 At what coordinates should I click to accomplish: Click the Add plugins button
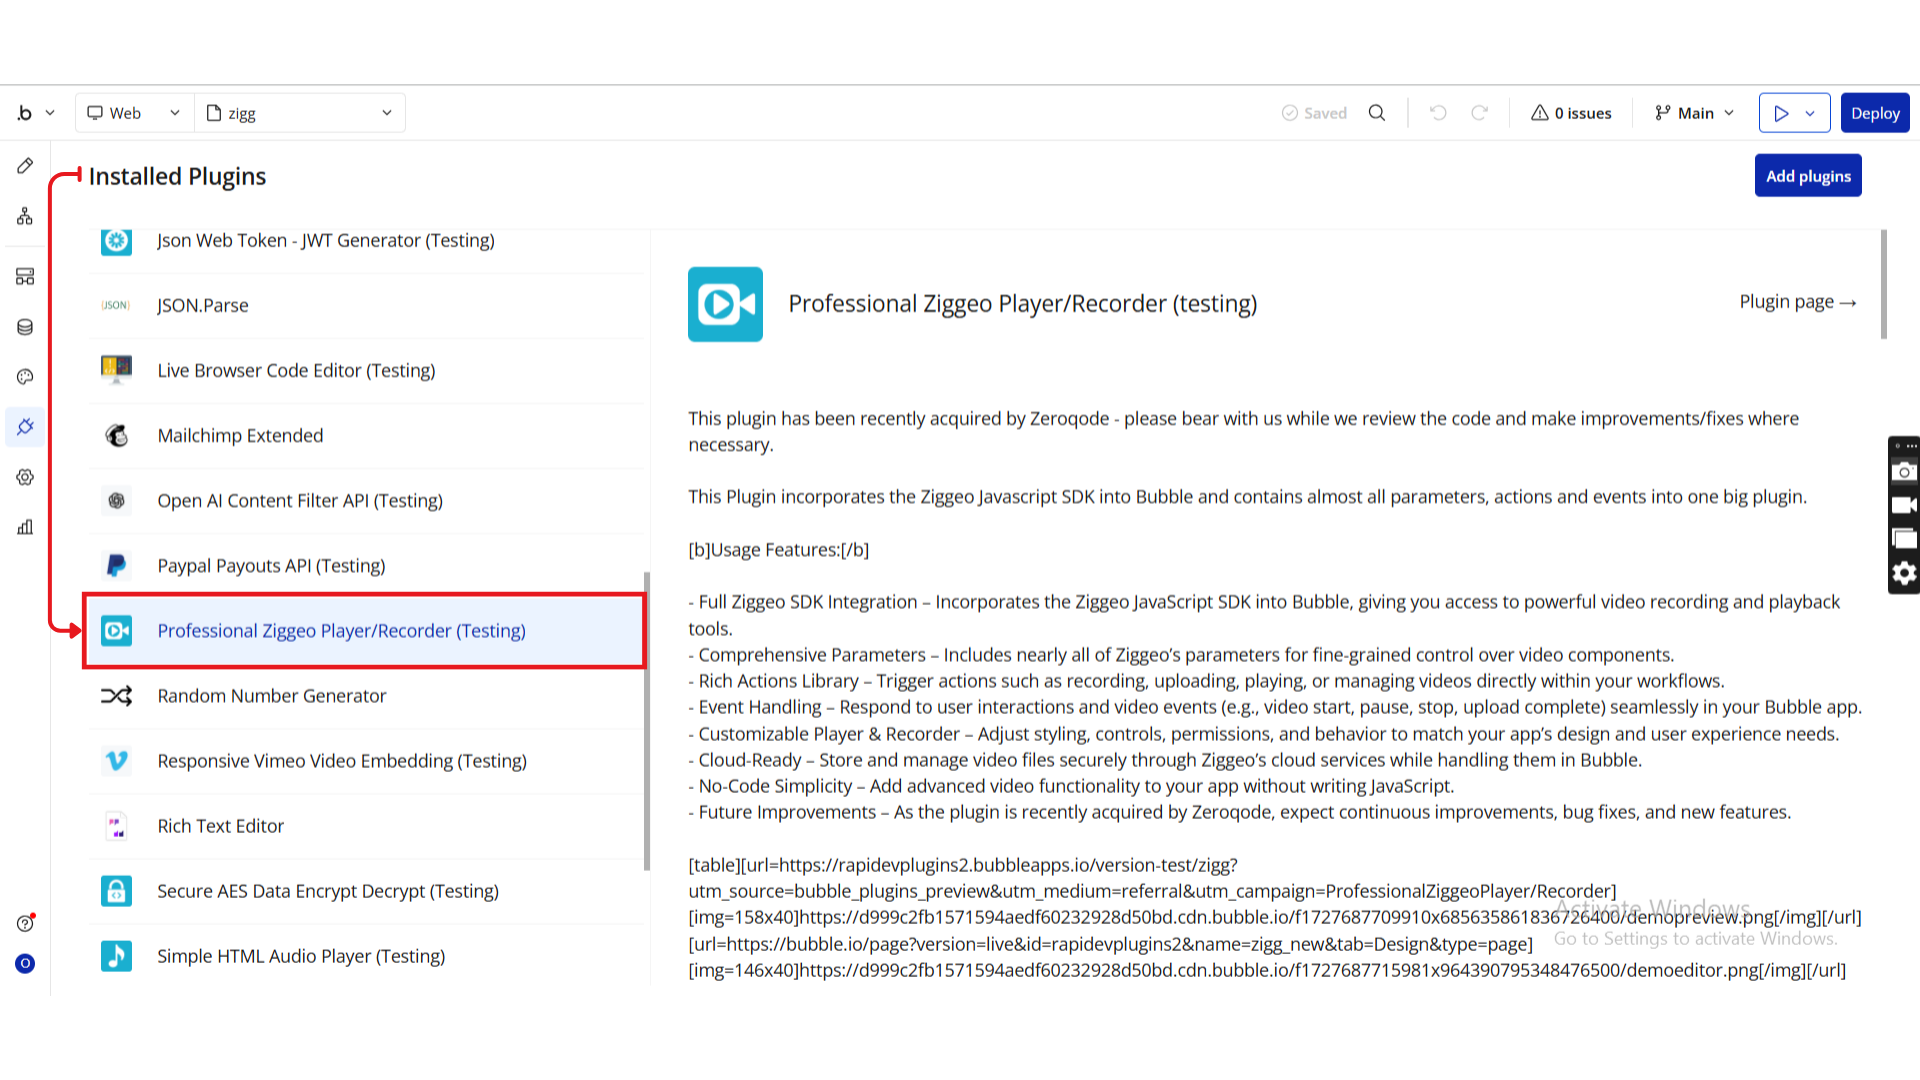point(1807,176)
